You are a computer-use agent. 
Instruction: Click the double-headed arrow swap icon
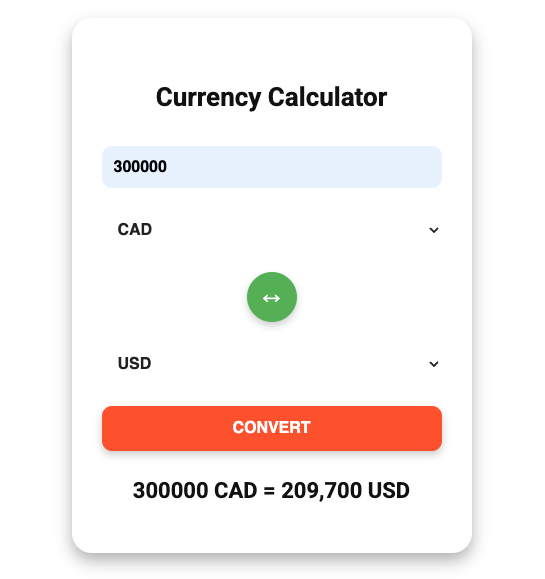tap(271, 298)
